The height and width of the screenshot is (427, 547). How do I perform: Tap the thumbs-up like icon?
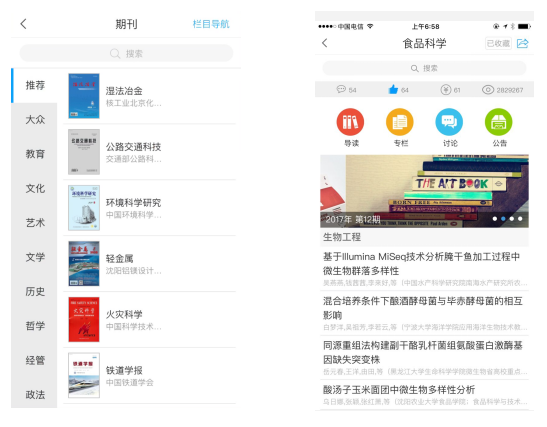393,90
